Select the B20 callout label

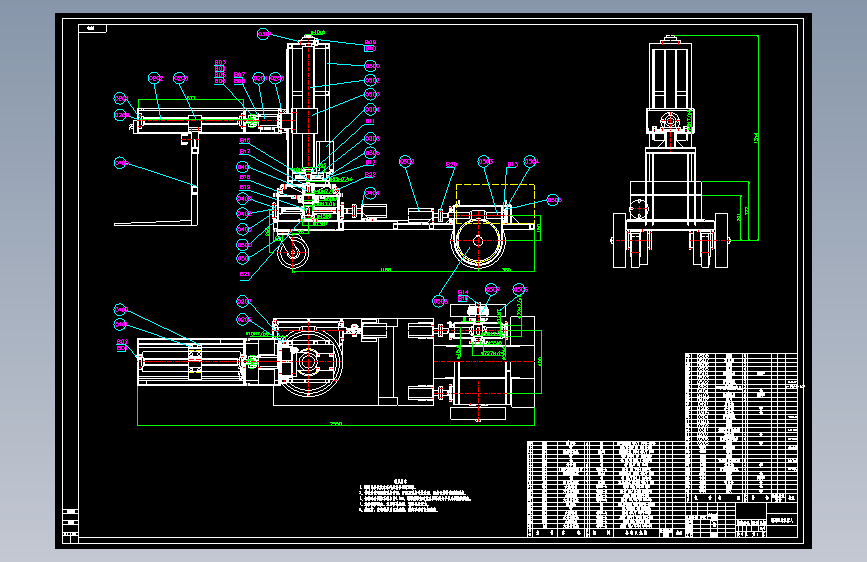tap(451, 165)
